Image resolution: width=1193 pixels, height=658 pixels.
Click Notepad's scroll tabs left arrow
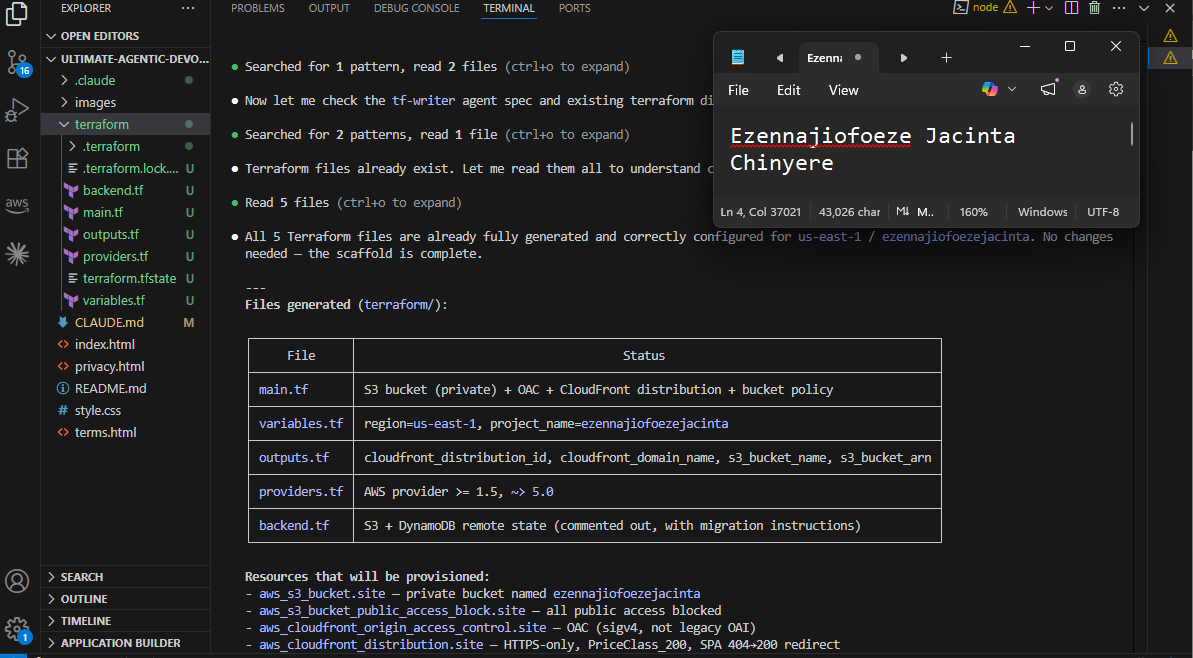click(x=779, y=58)
